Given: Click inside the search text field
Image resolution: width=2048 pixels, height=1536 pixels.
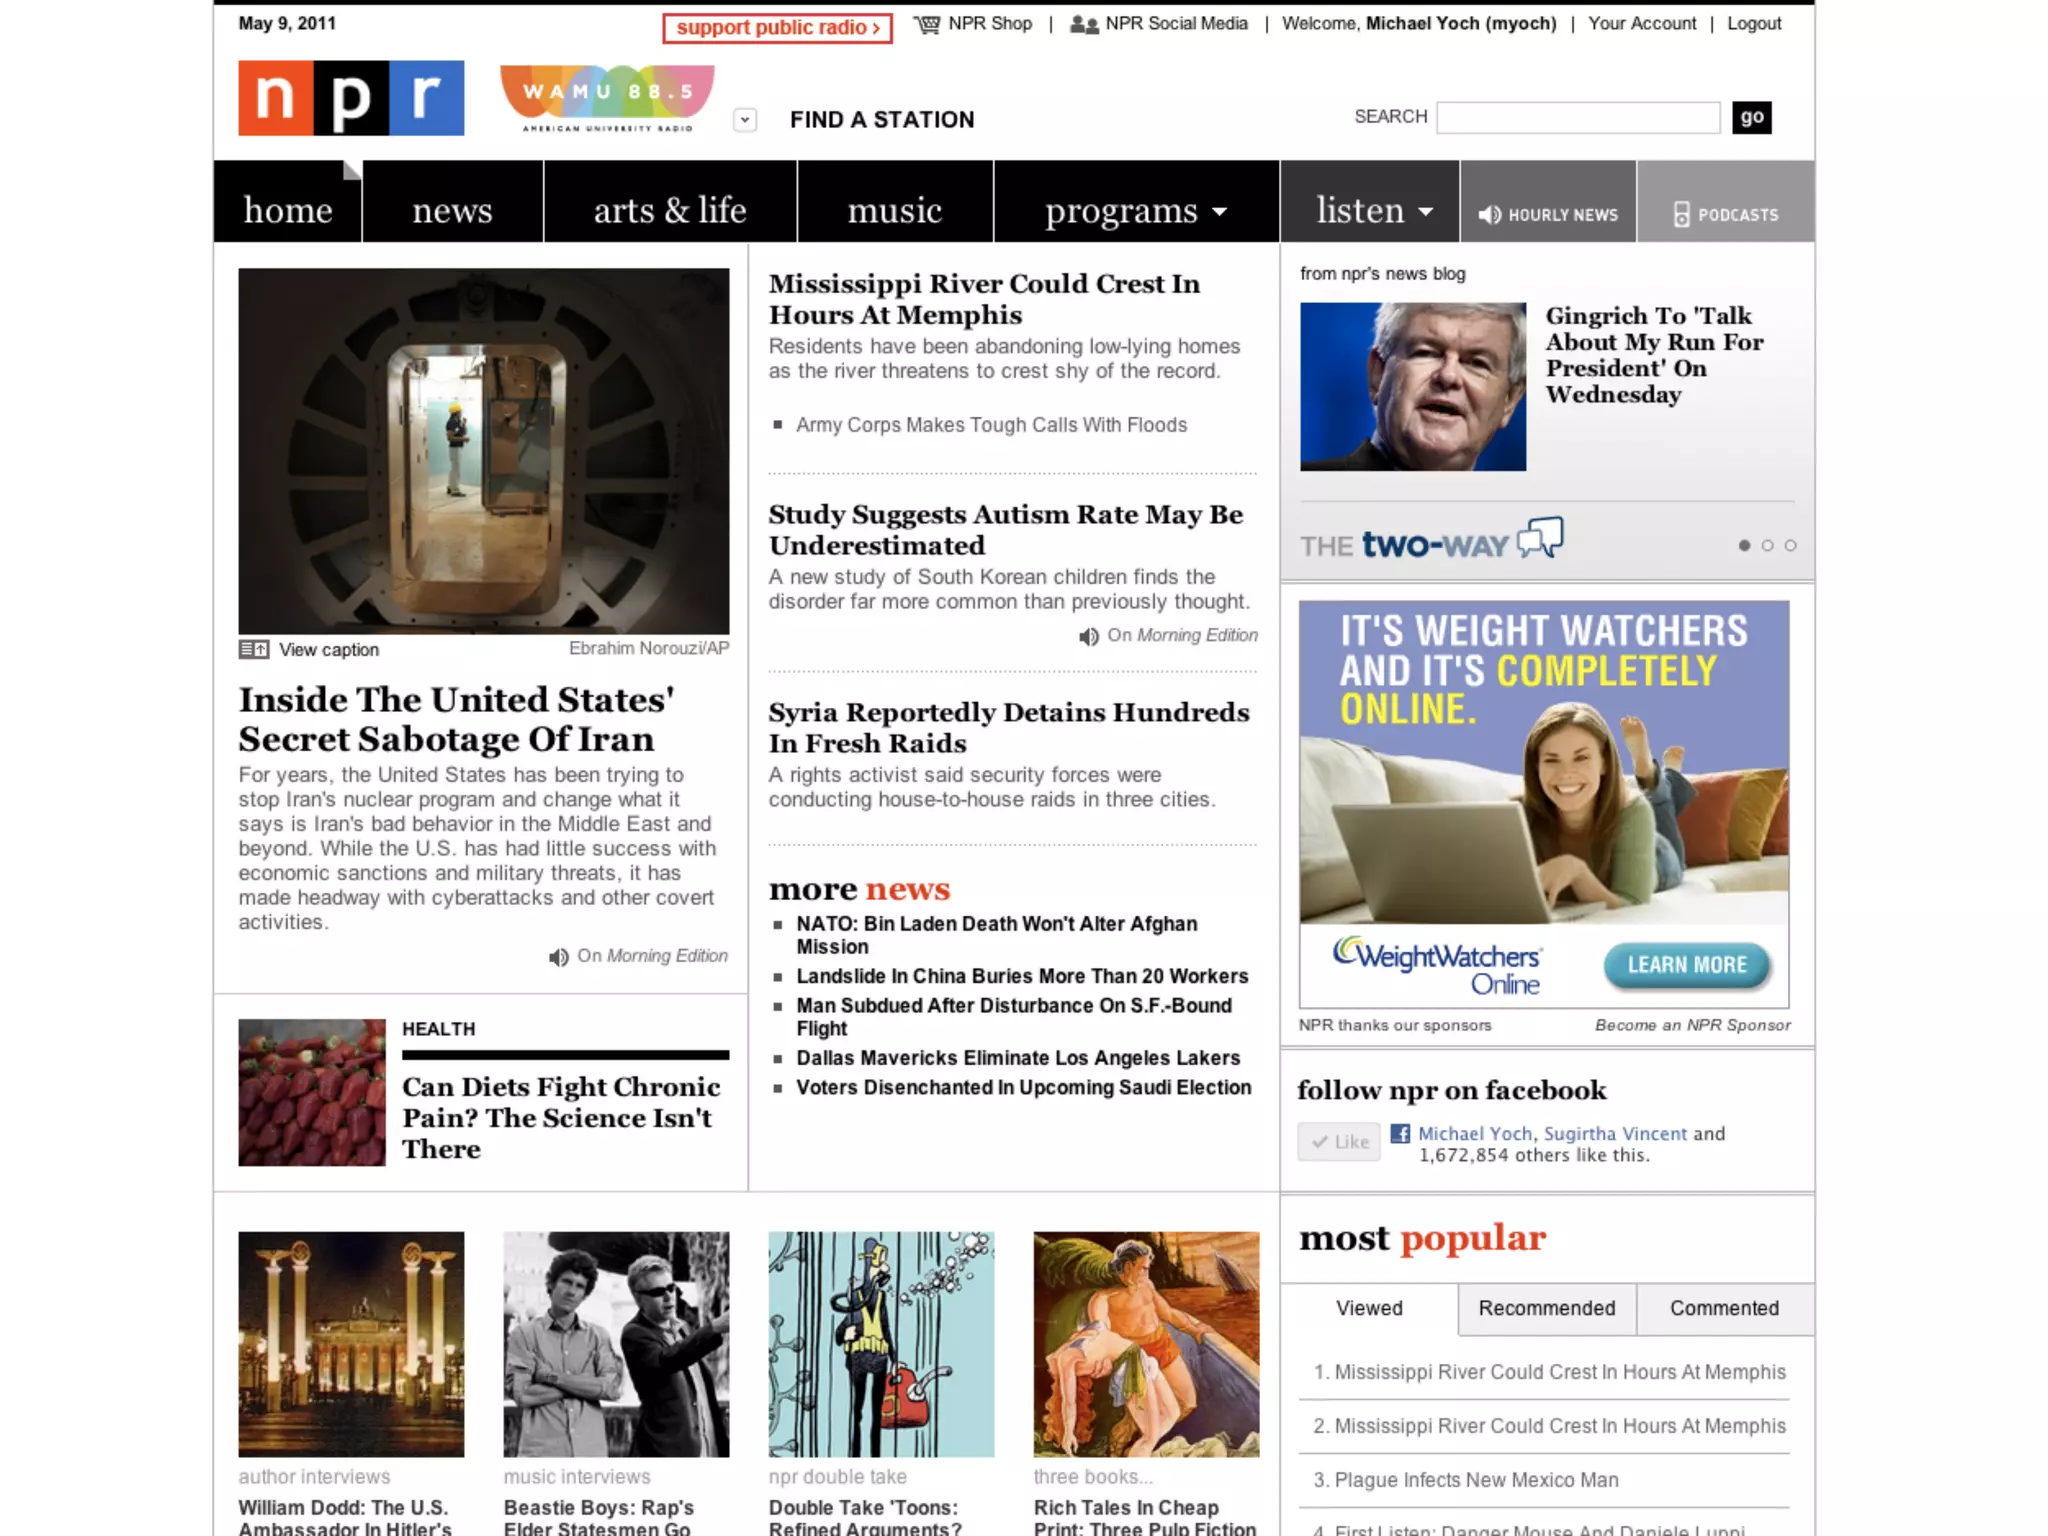Looking at the screenshot, I should 1577,118.
